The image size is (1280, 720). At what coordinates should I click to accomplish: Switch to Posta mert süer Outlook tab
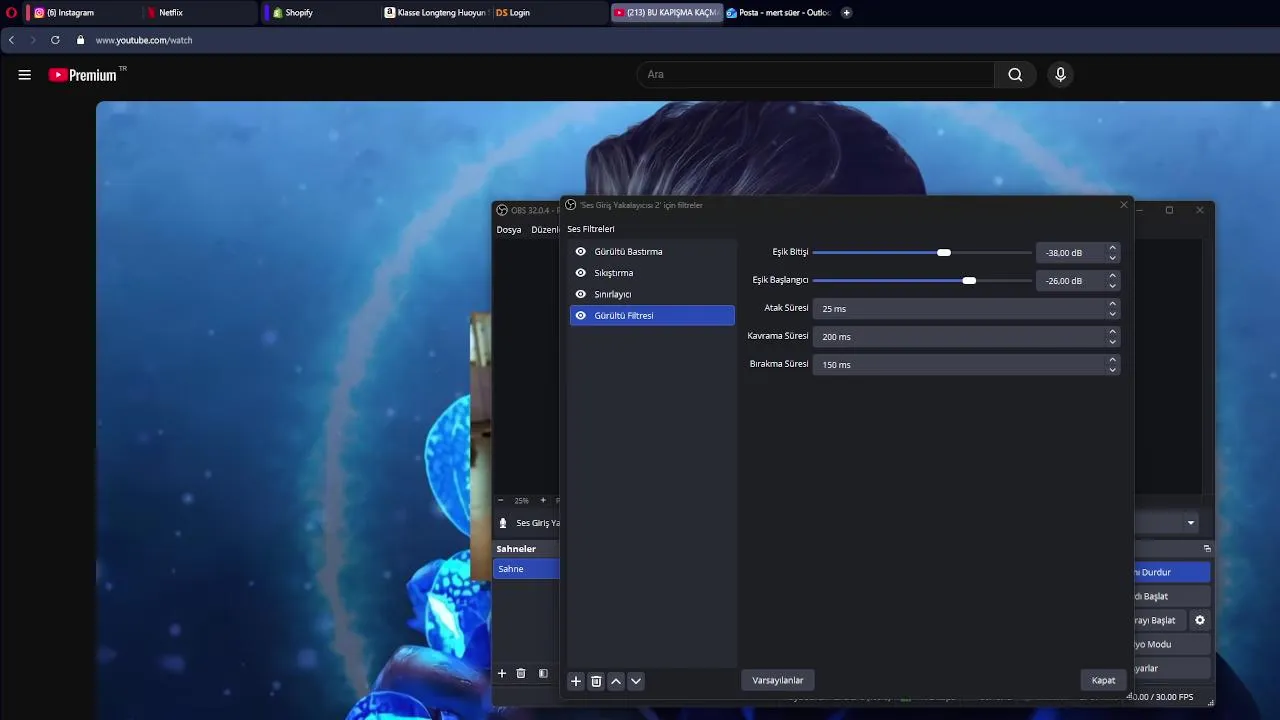coord(779,13)
